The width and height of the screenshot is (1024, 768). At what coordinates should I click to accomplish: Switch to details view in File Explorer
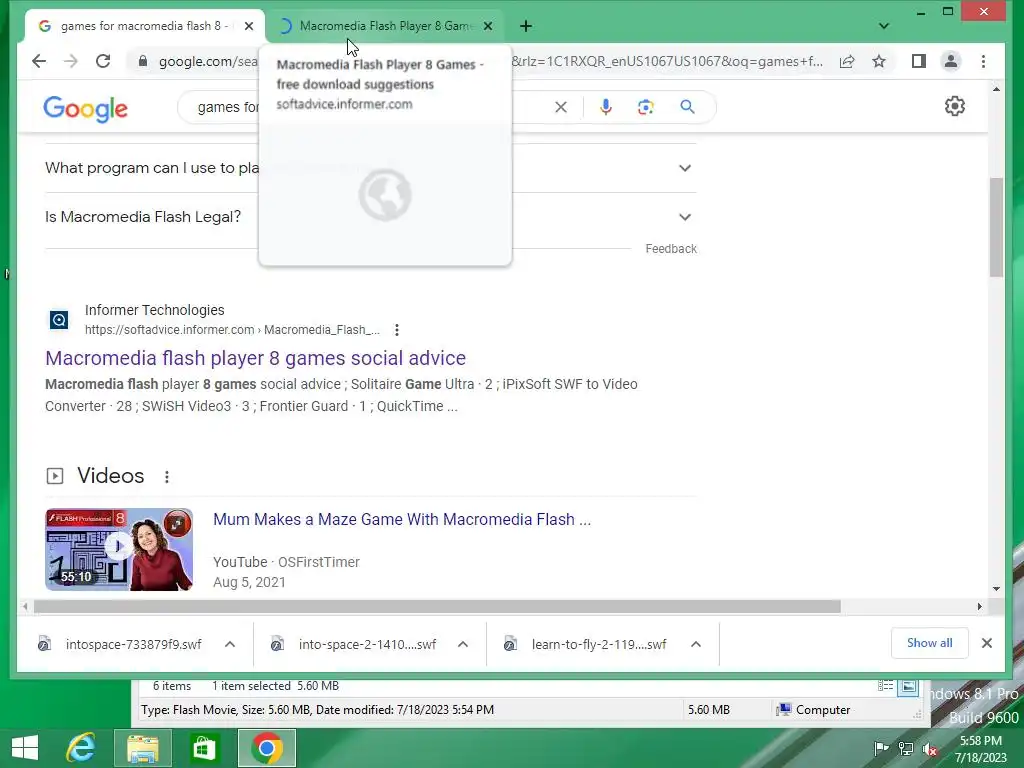tap(885, 686)
